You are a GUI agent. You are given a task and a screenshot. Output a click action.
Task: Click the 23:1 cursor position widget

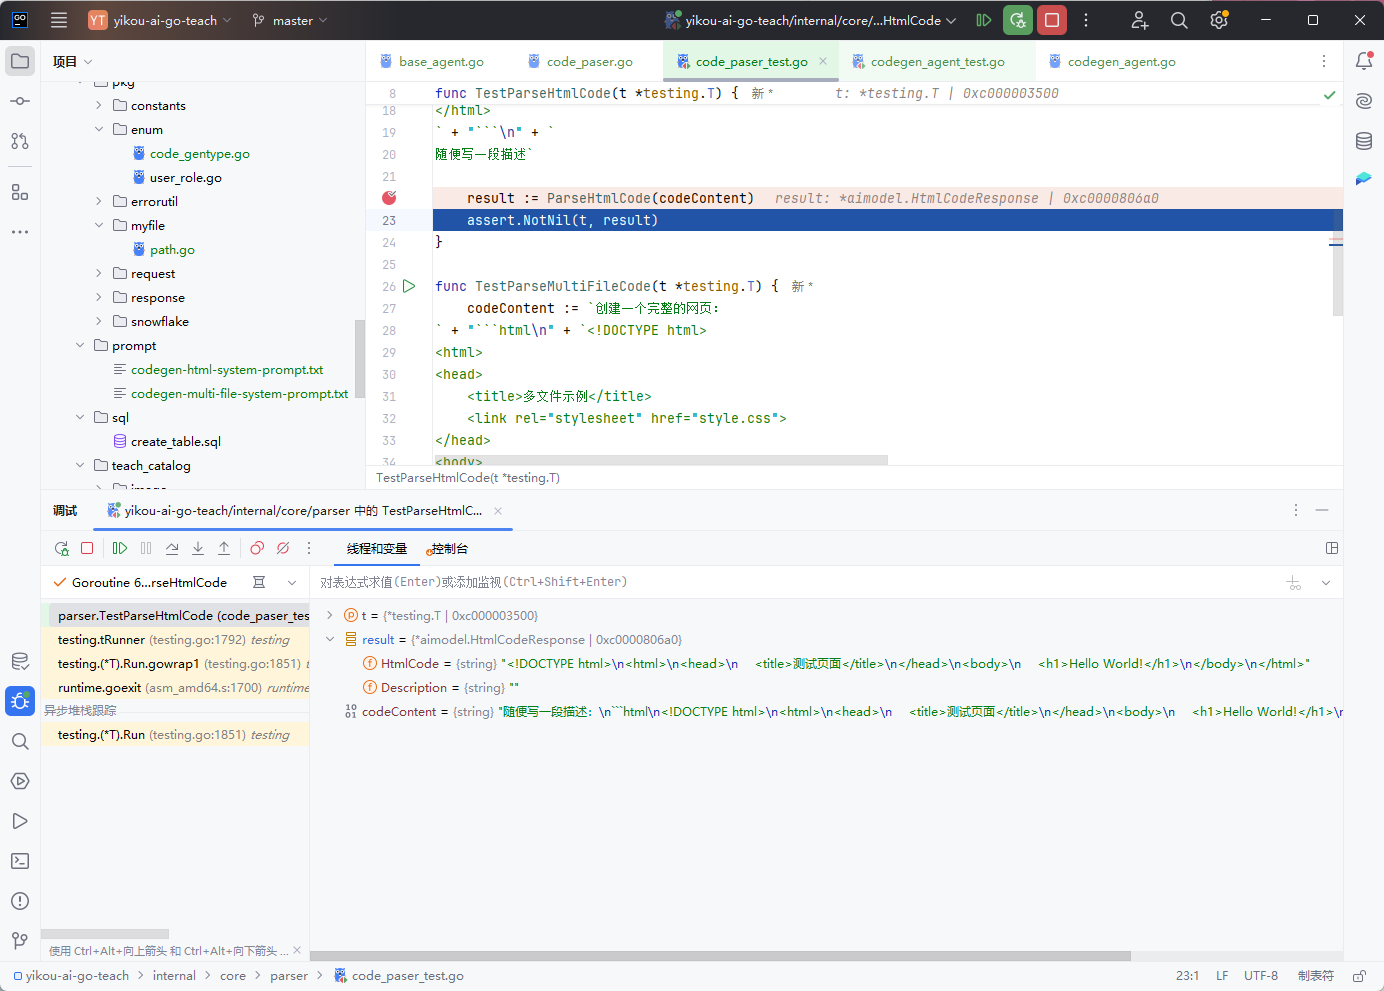1188,976
